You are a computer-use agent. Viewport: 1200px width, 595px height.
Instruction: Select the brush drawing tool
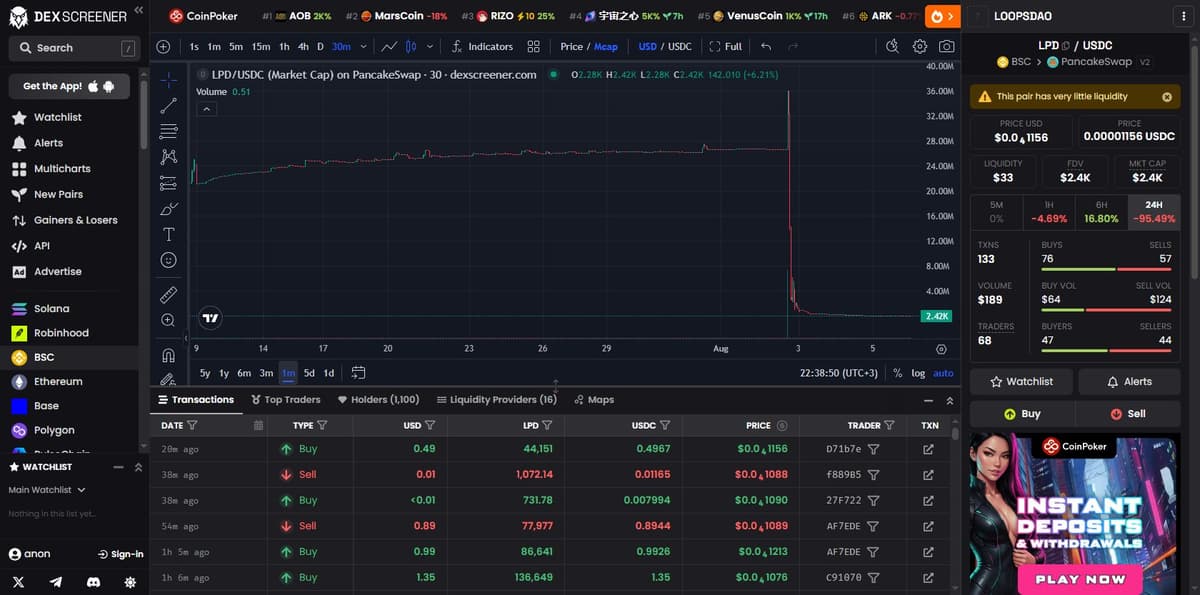(x=169, y=209)
